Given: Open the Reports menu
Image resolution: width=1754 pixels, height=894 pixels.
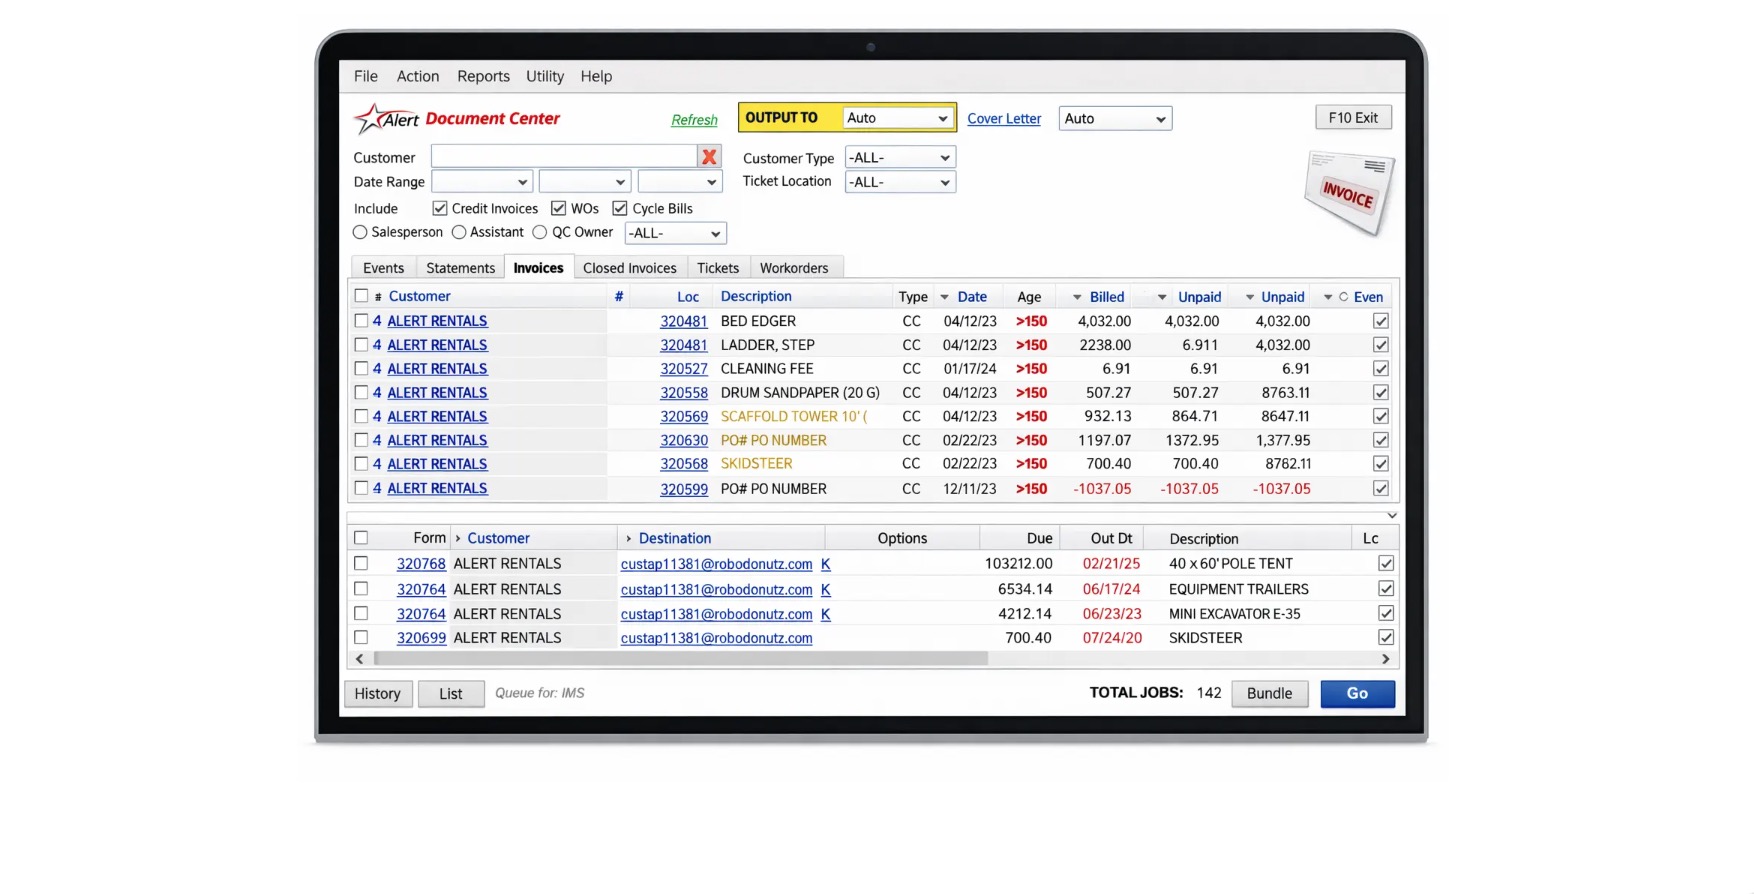Looking at the screenshot, I should click(483, 76).
